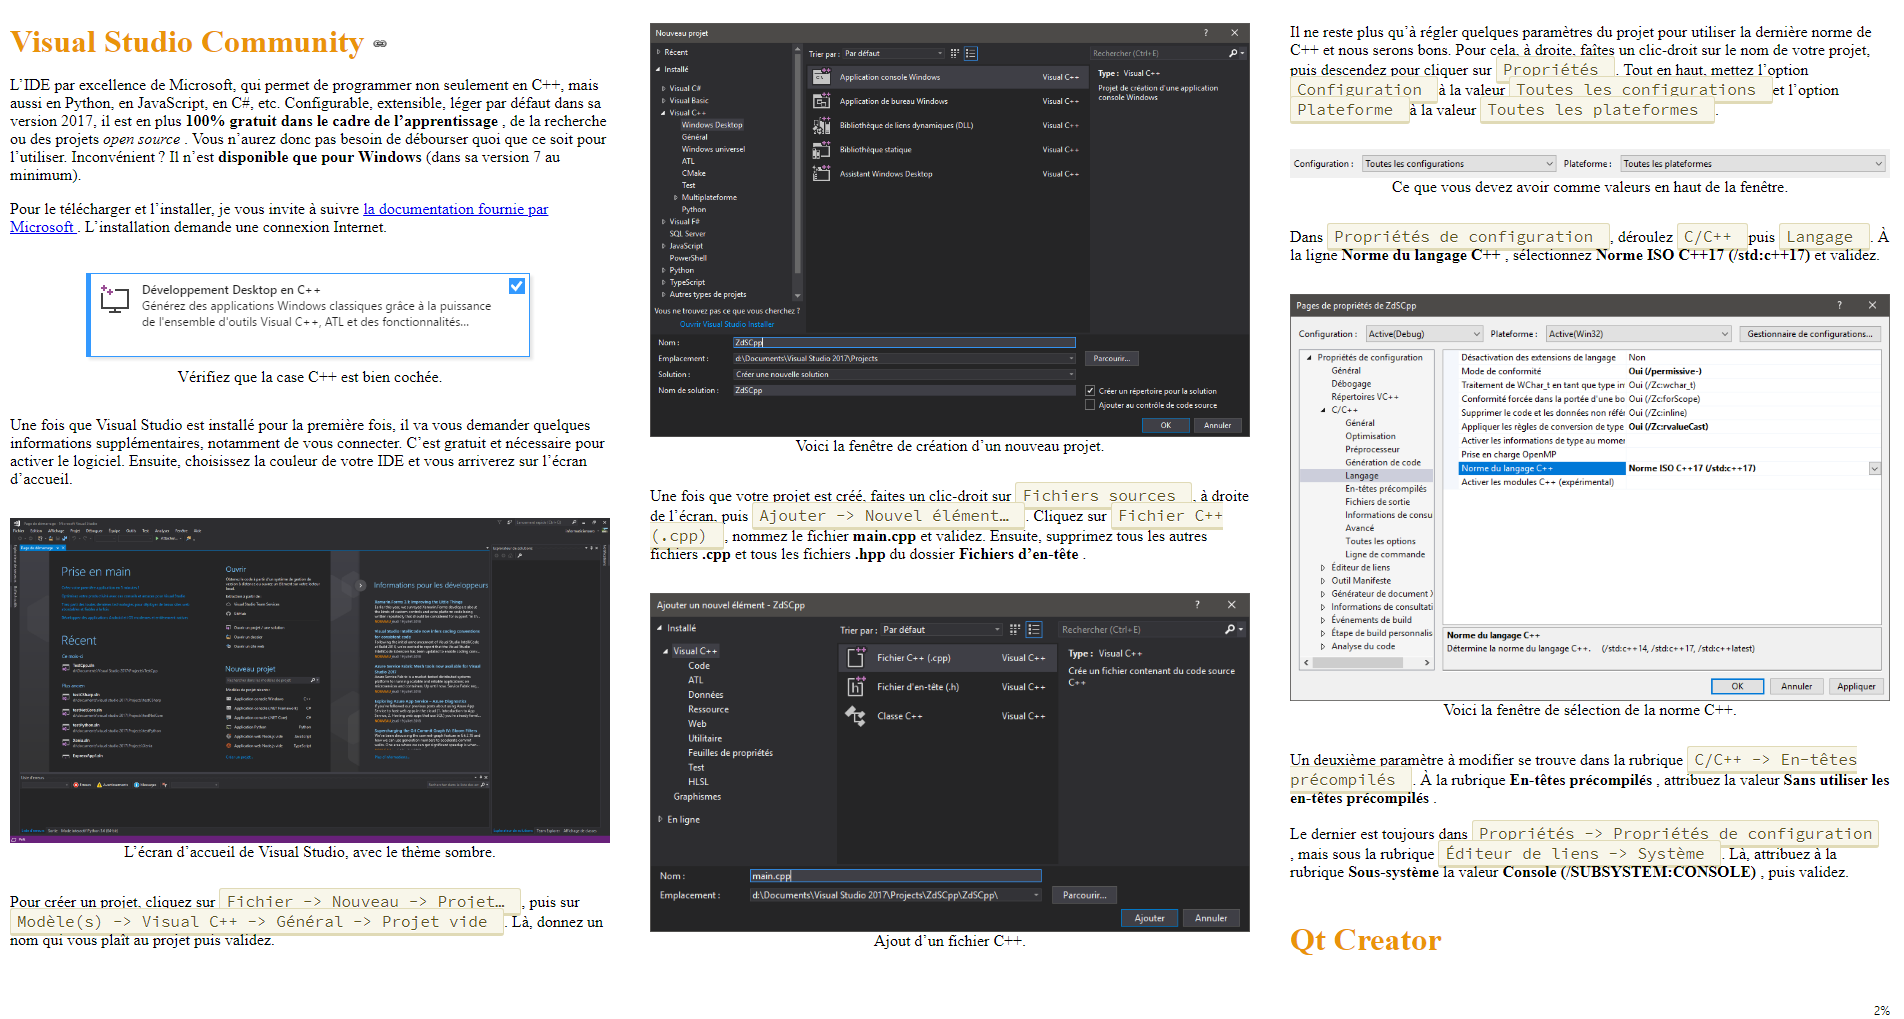The height and width of the screenshot is (1019, 1904).
Task: Select En-têtes précompilés in properties tree
Action: (x=1386, y=489)
